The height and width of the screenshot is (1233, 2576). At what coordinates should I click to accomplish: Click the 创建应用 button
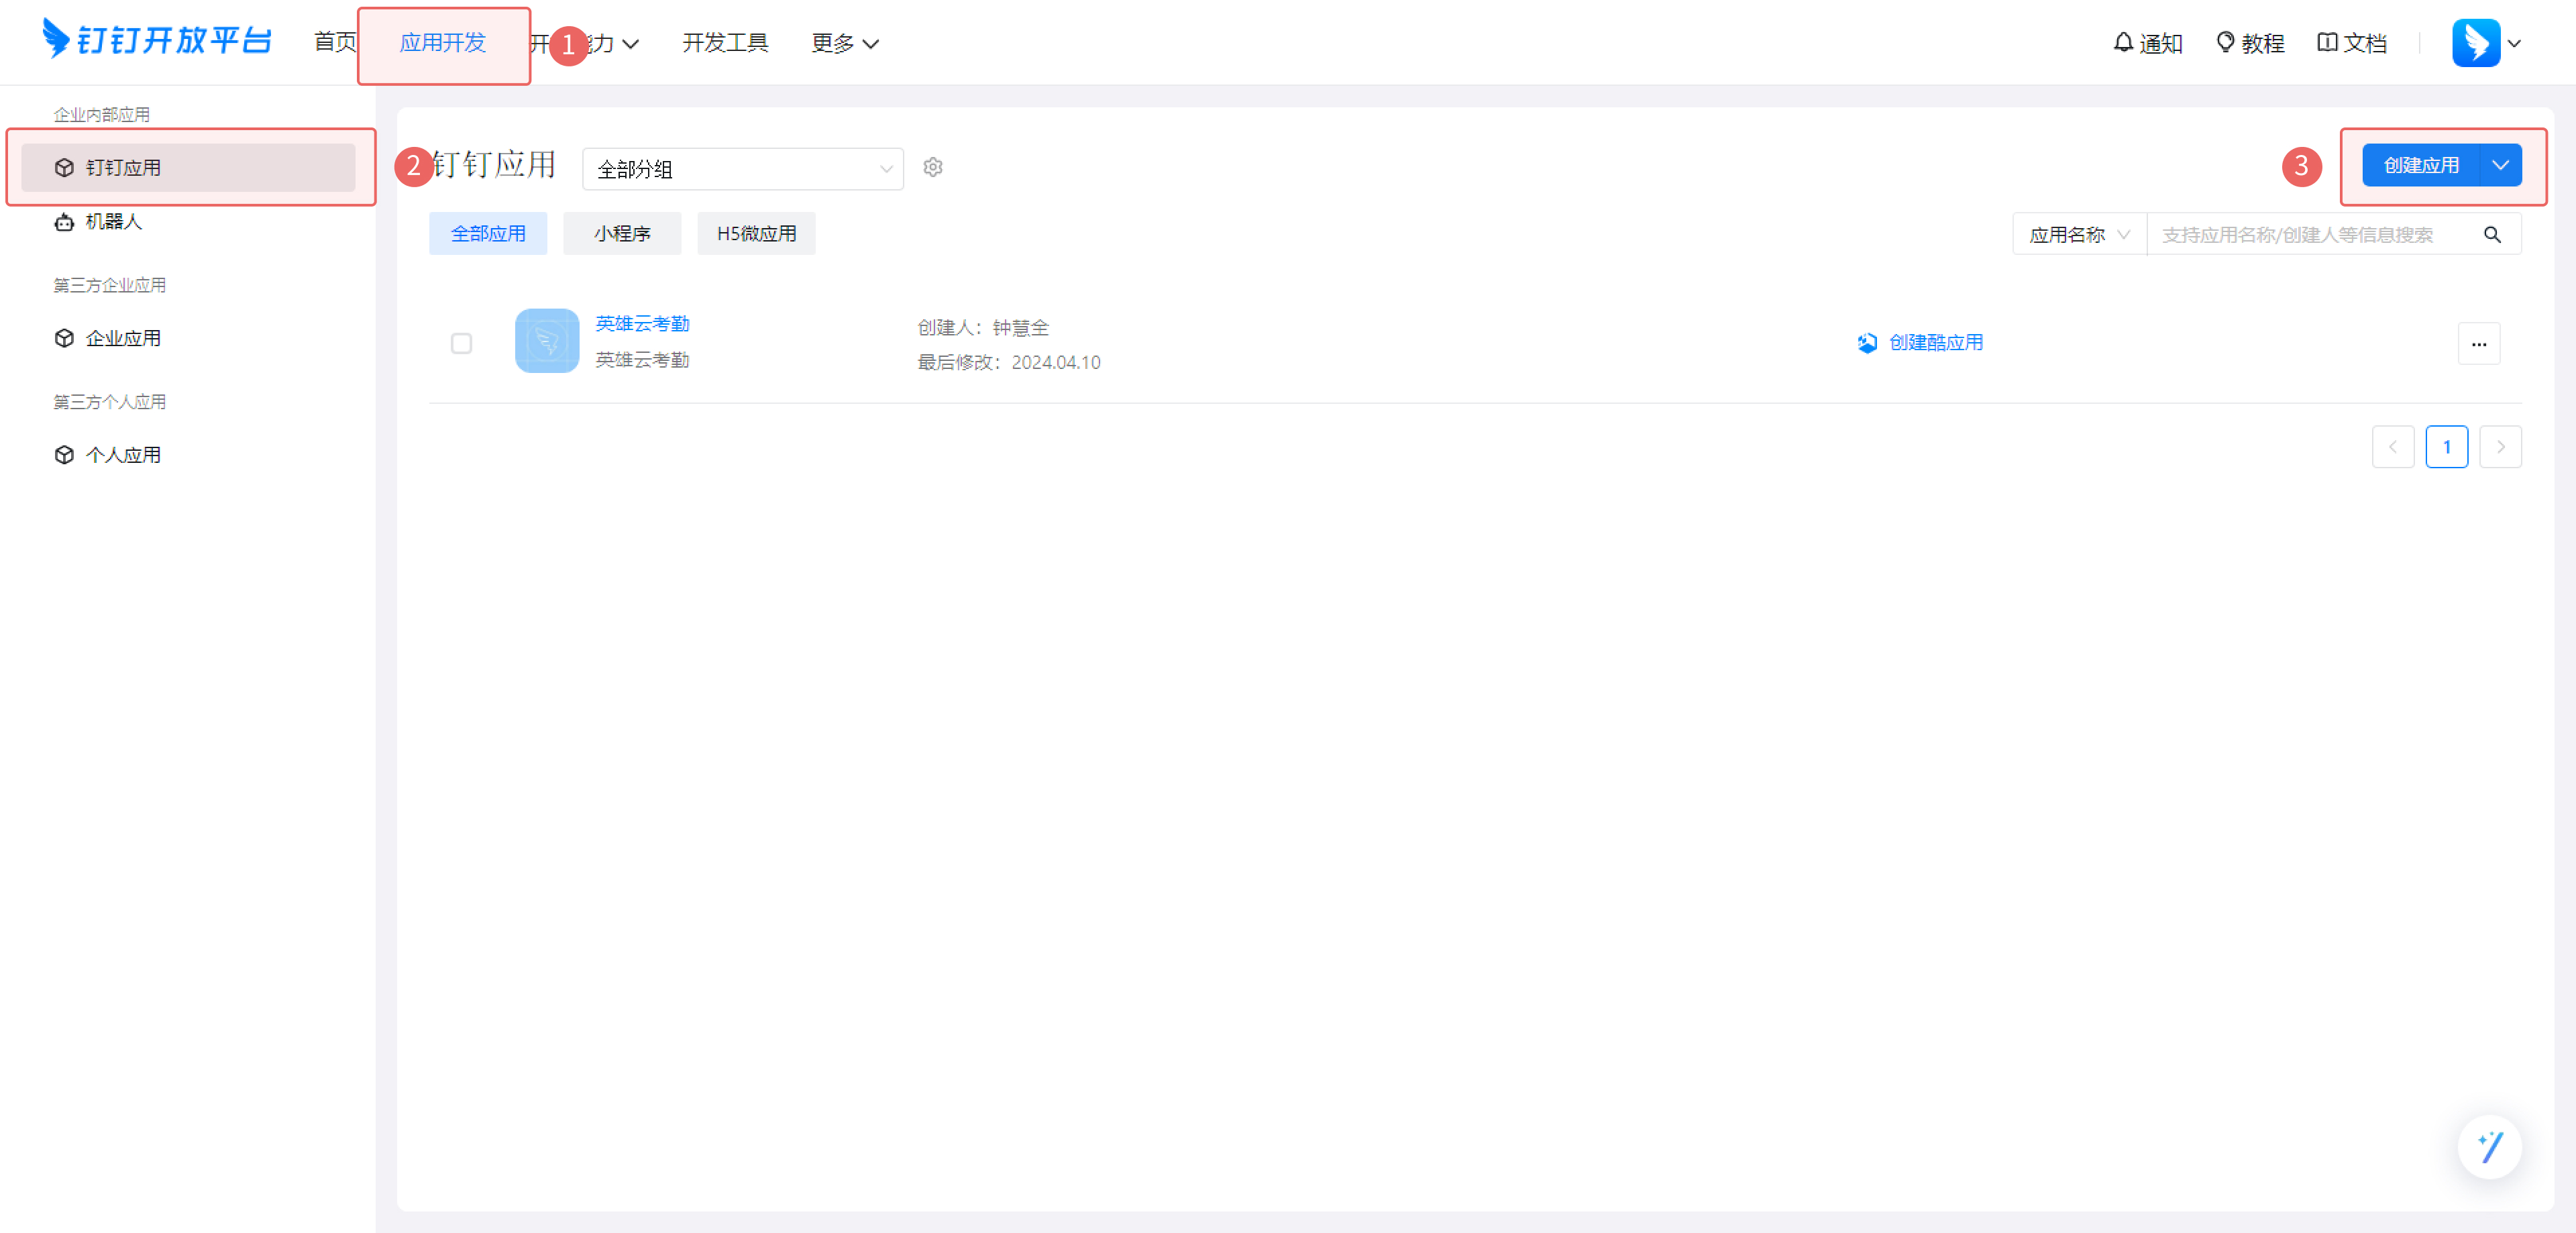2421,165
